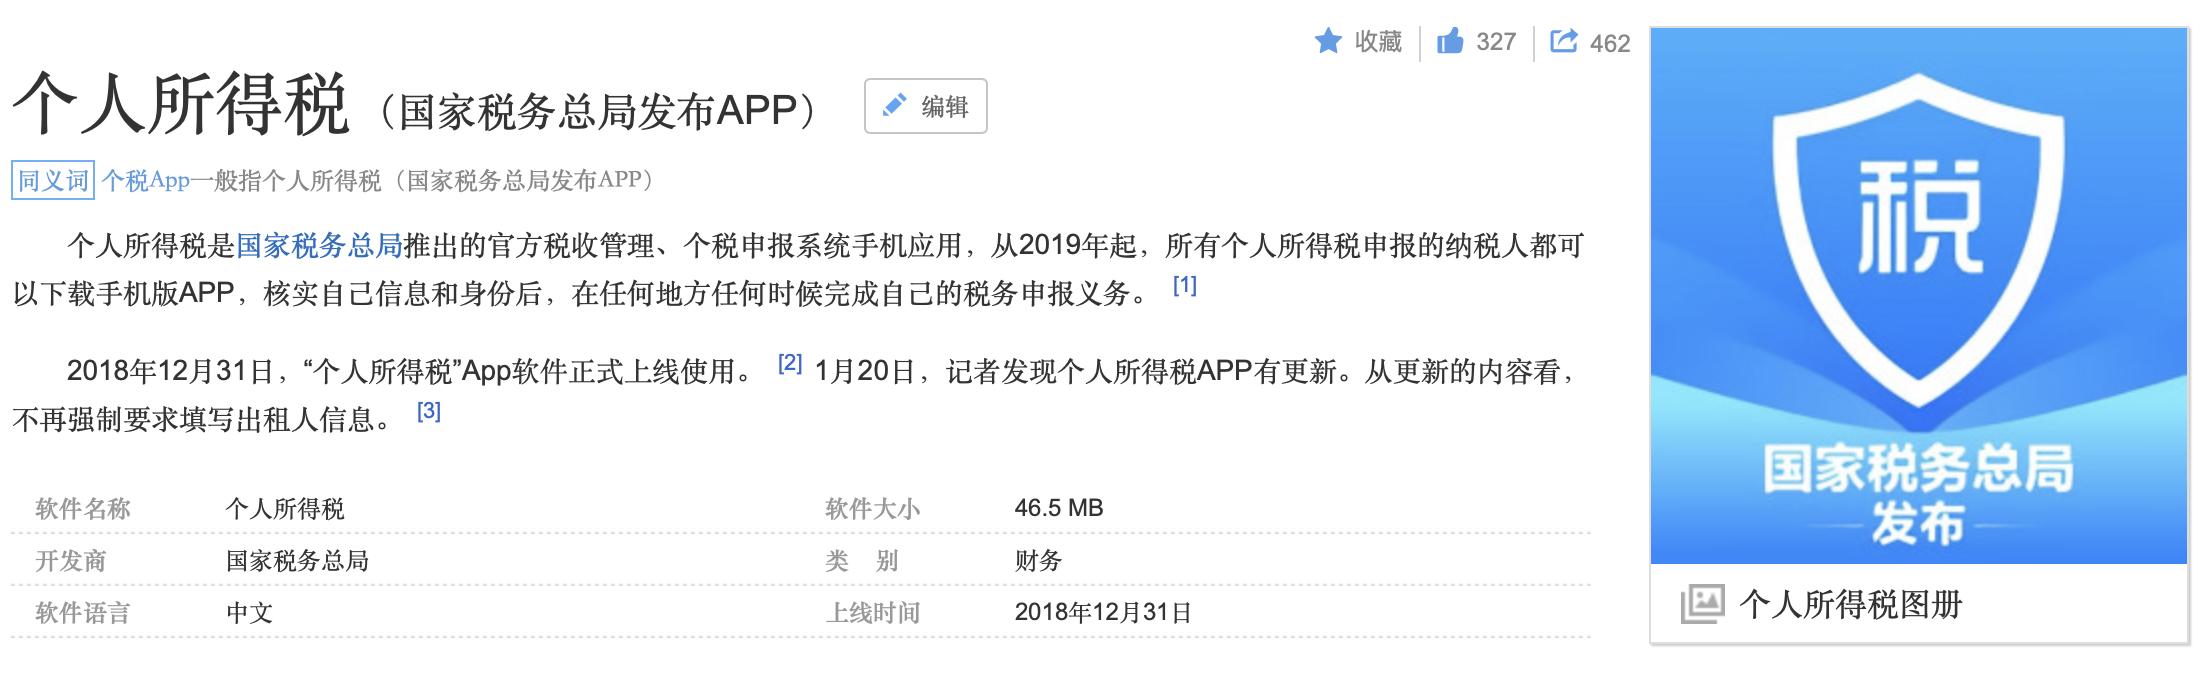
Task: Click the page title 个人所得税
Action: click(x=181, y=104)
